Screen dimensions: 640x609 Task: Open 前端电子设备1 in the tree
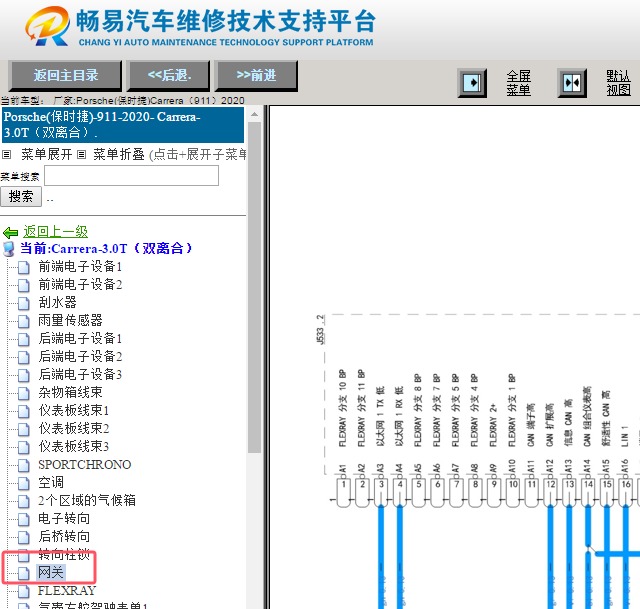pyautogui.click(x=80, y=267)
